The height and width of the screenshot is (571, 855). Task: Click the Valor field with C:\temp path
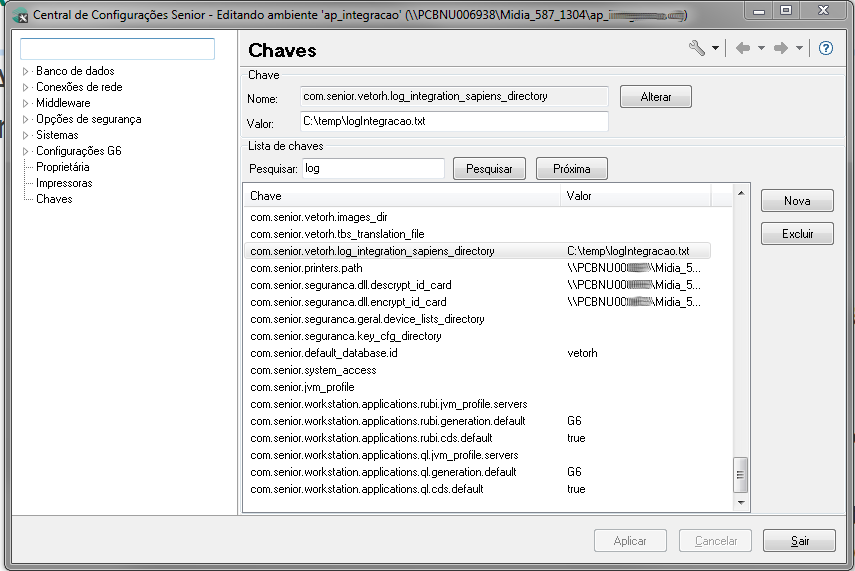click(454, 121)
